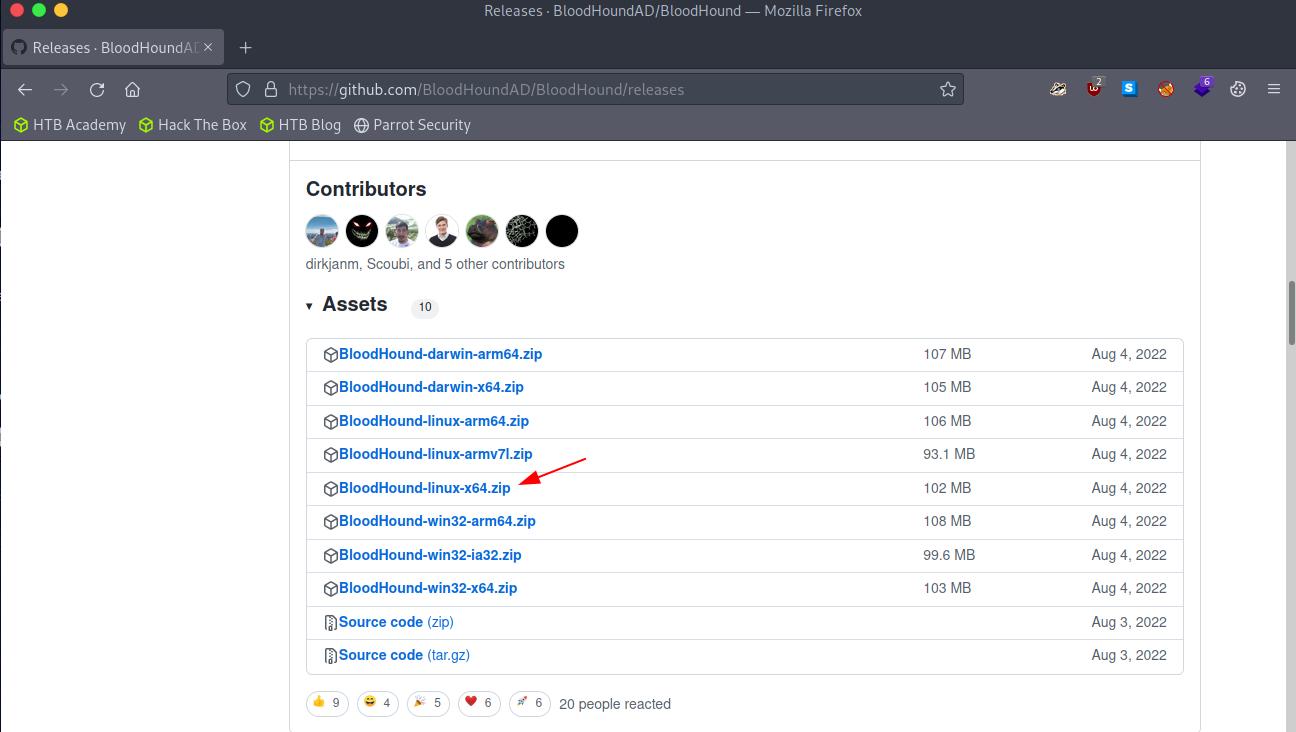
Task: Open the blue S extension icon
Action: coord(1130,89)
